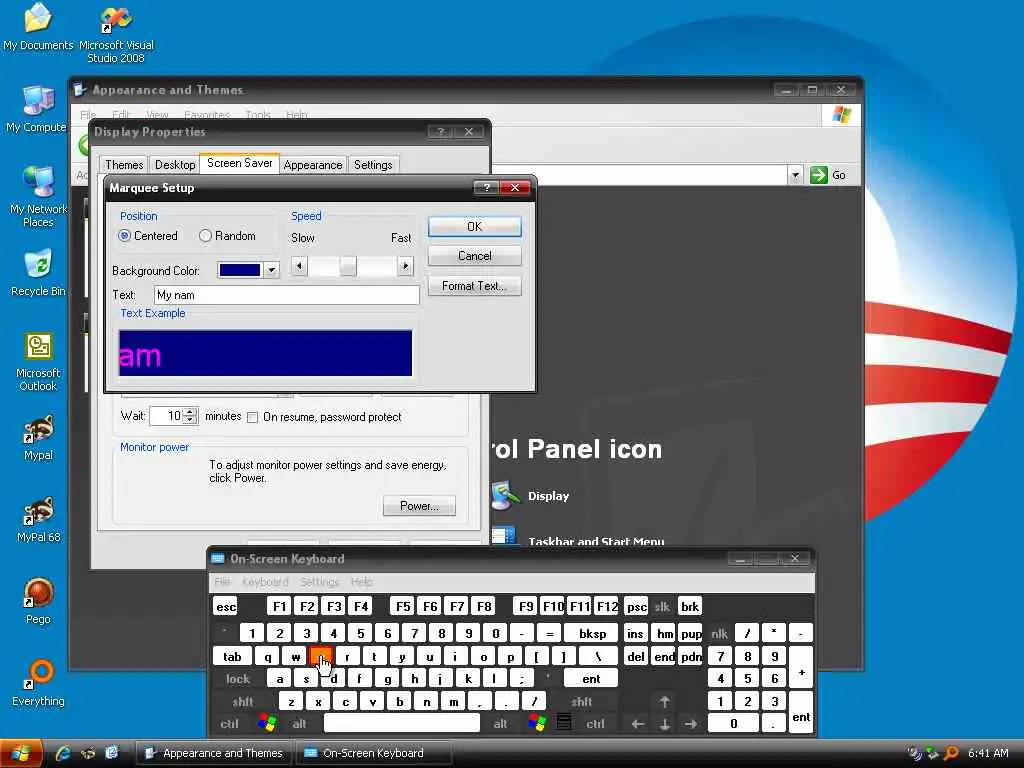
Task: Open My Computer desktop icon
Action: point(37,110)
